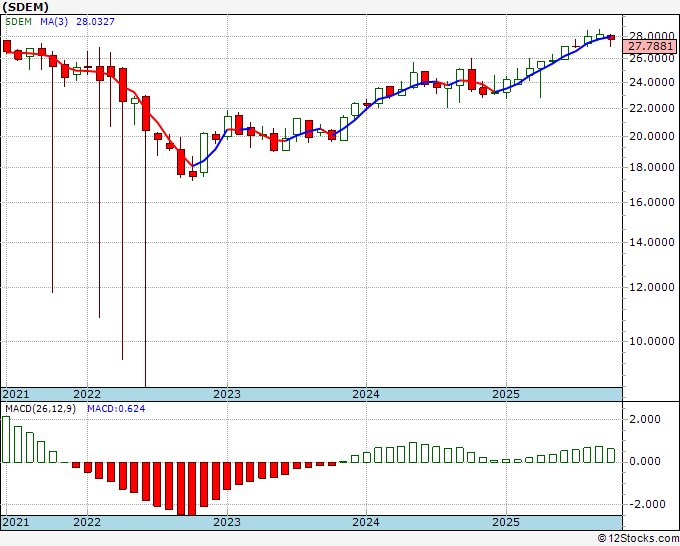Click the 12.0000 price axis label
This screenshot has width=680, height=546.
652,287
